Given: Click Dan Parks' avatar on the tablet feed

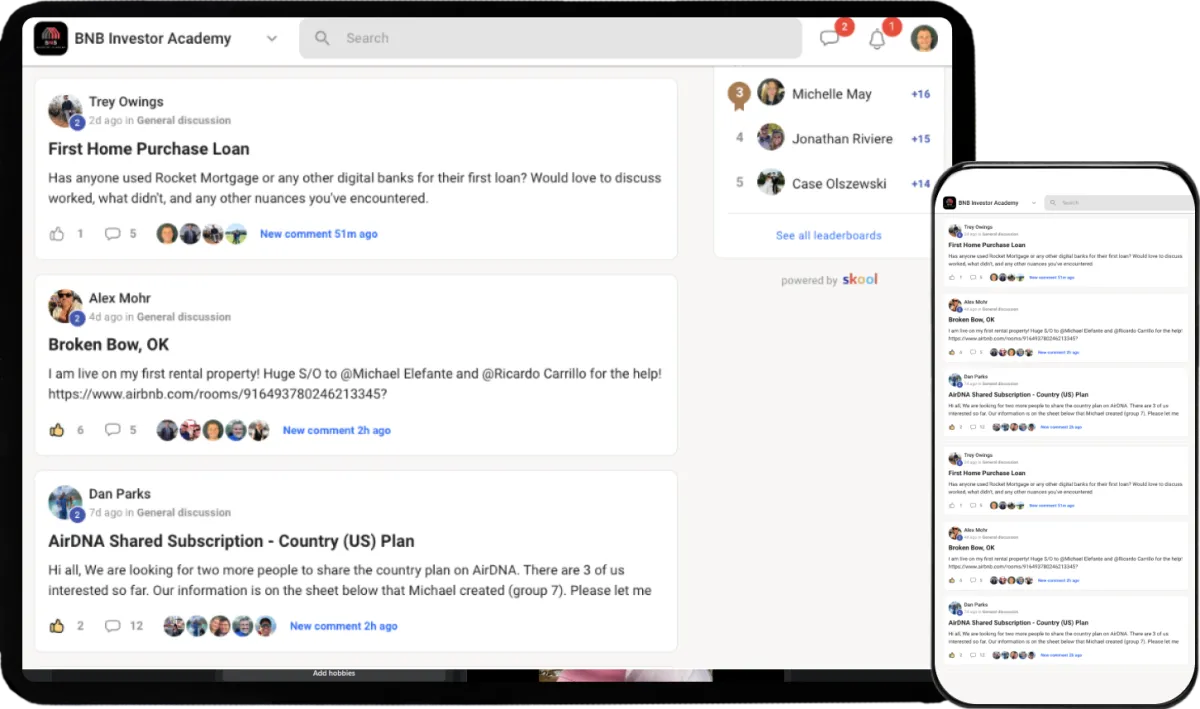Looking at the screenshot, I should tap(65, 503).
